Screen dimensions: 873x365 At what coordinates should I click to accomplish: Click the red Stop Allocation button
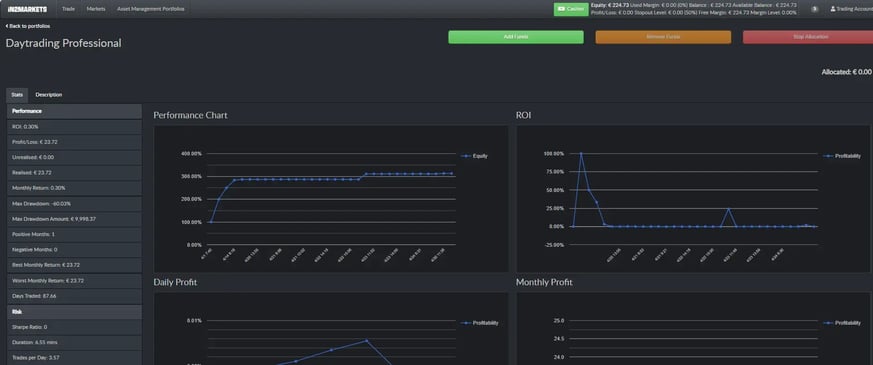[808, 37]
